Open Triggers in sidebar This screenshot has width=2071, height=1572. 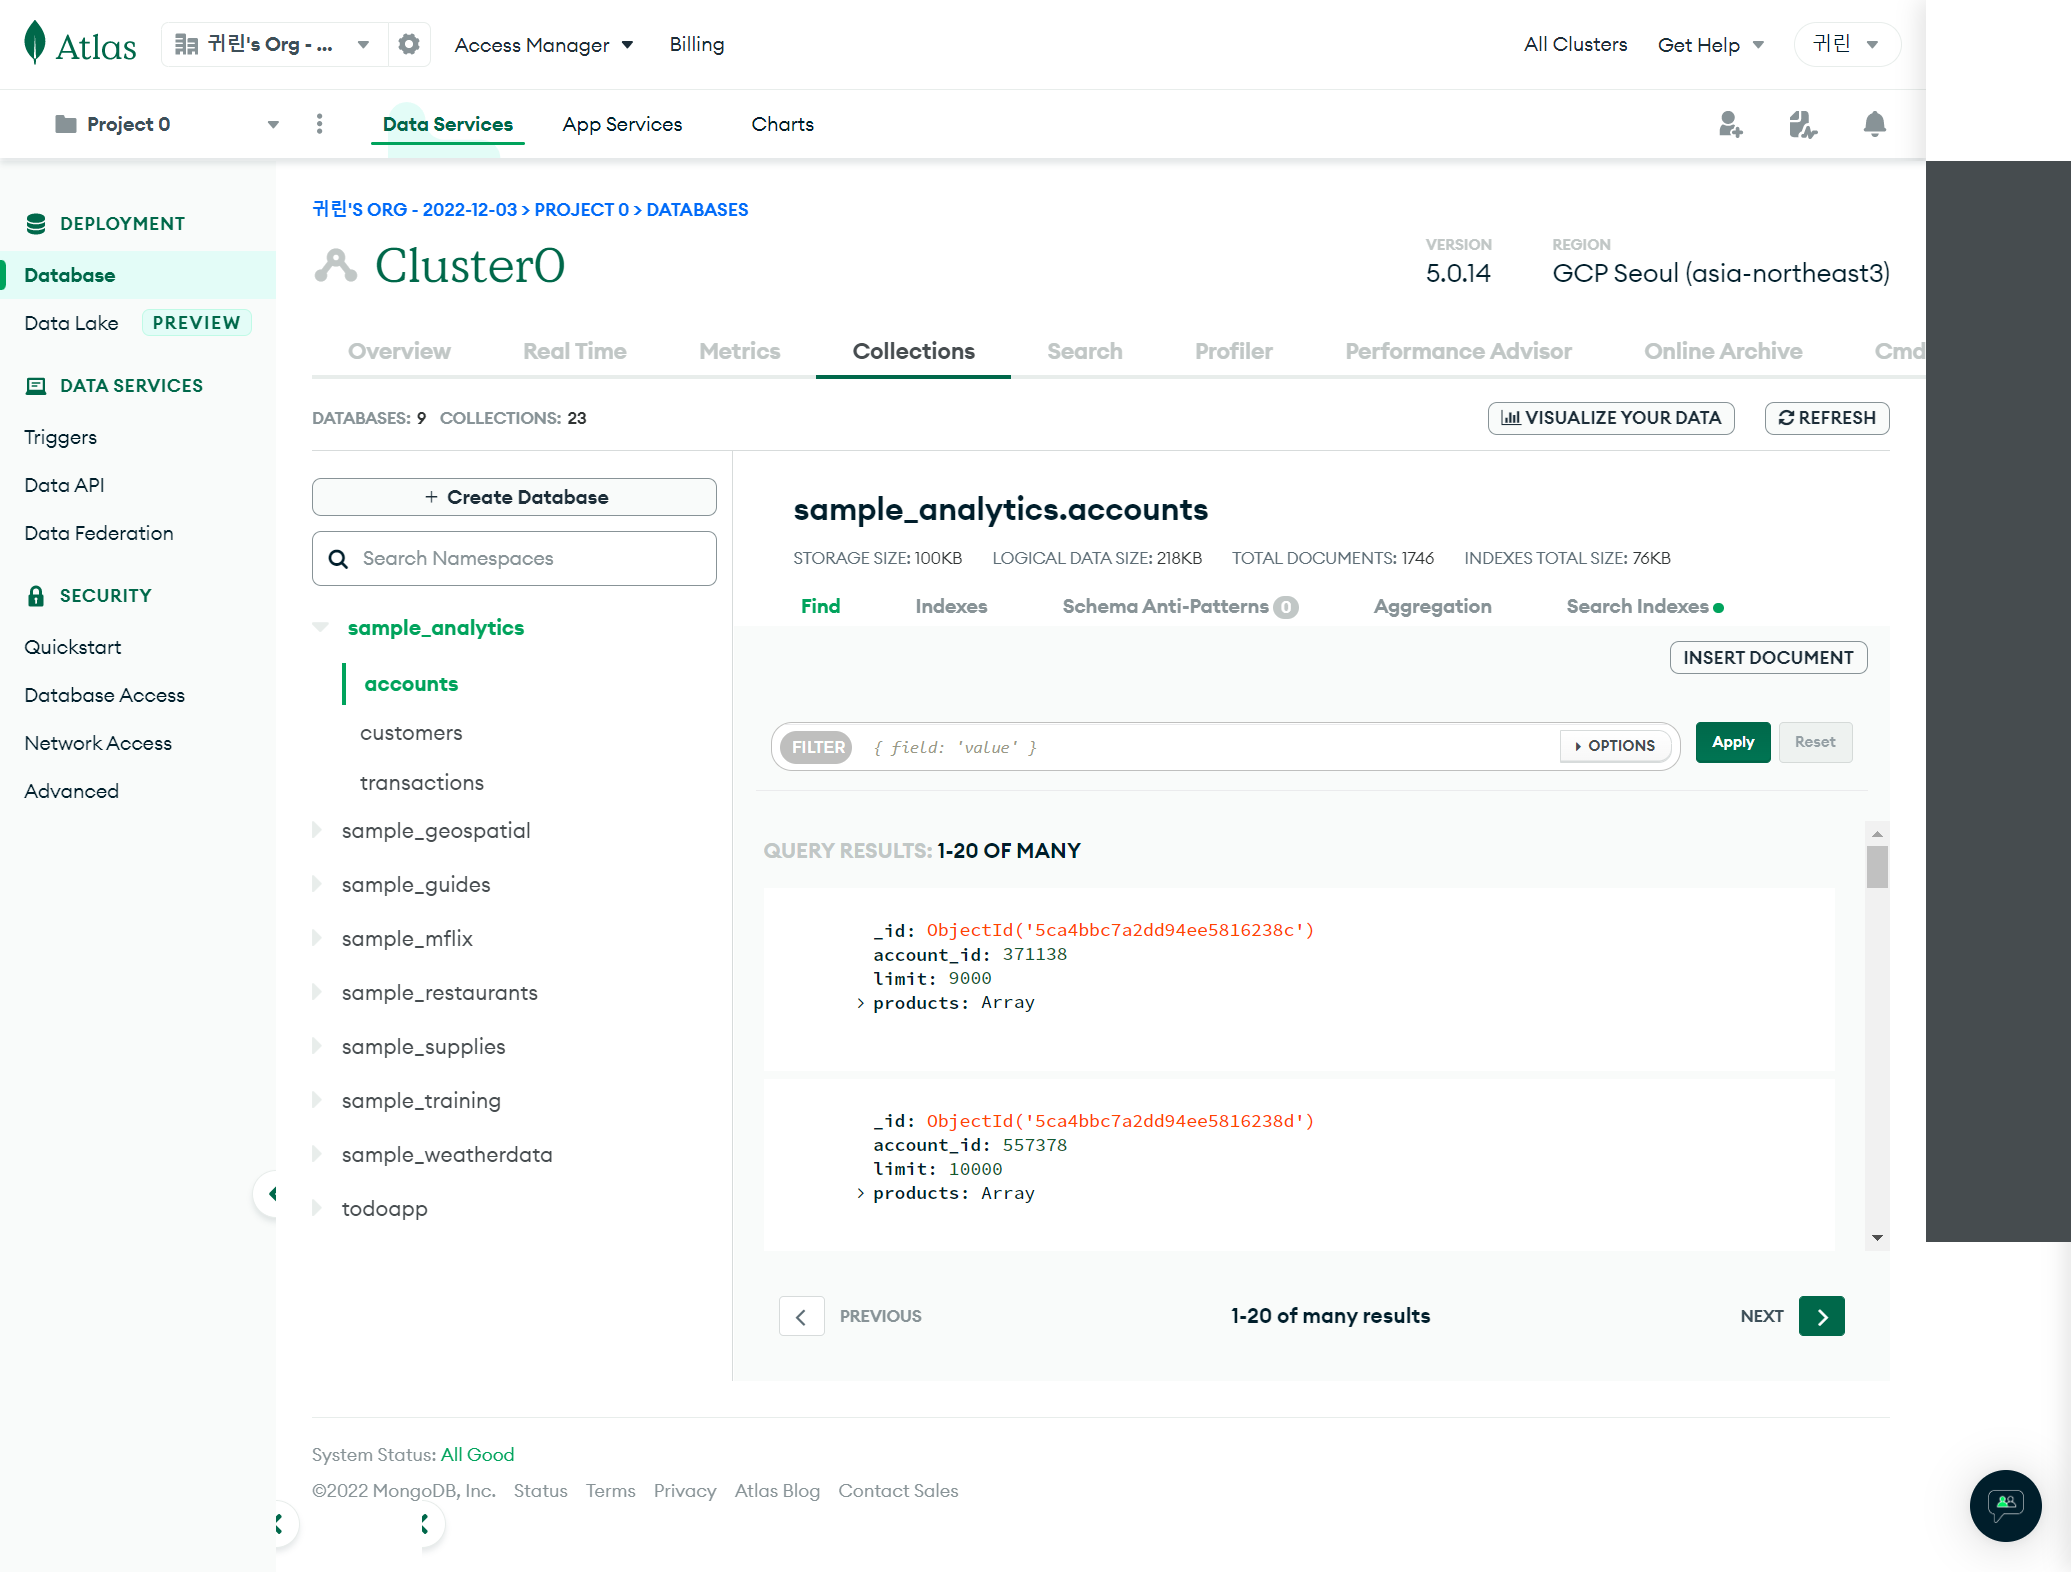(60, 437)
